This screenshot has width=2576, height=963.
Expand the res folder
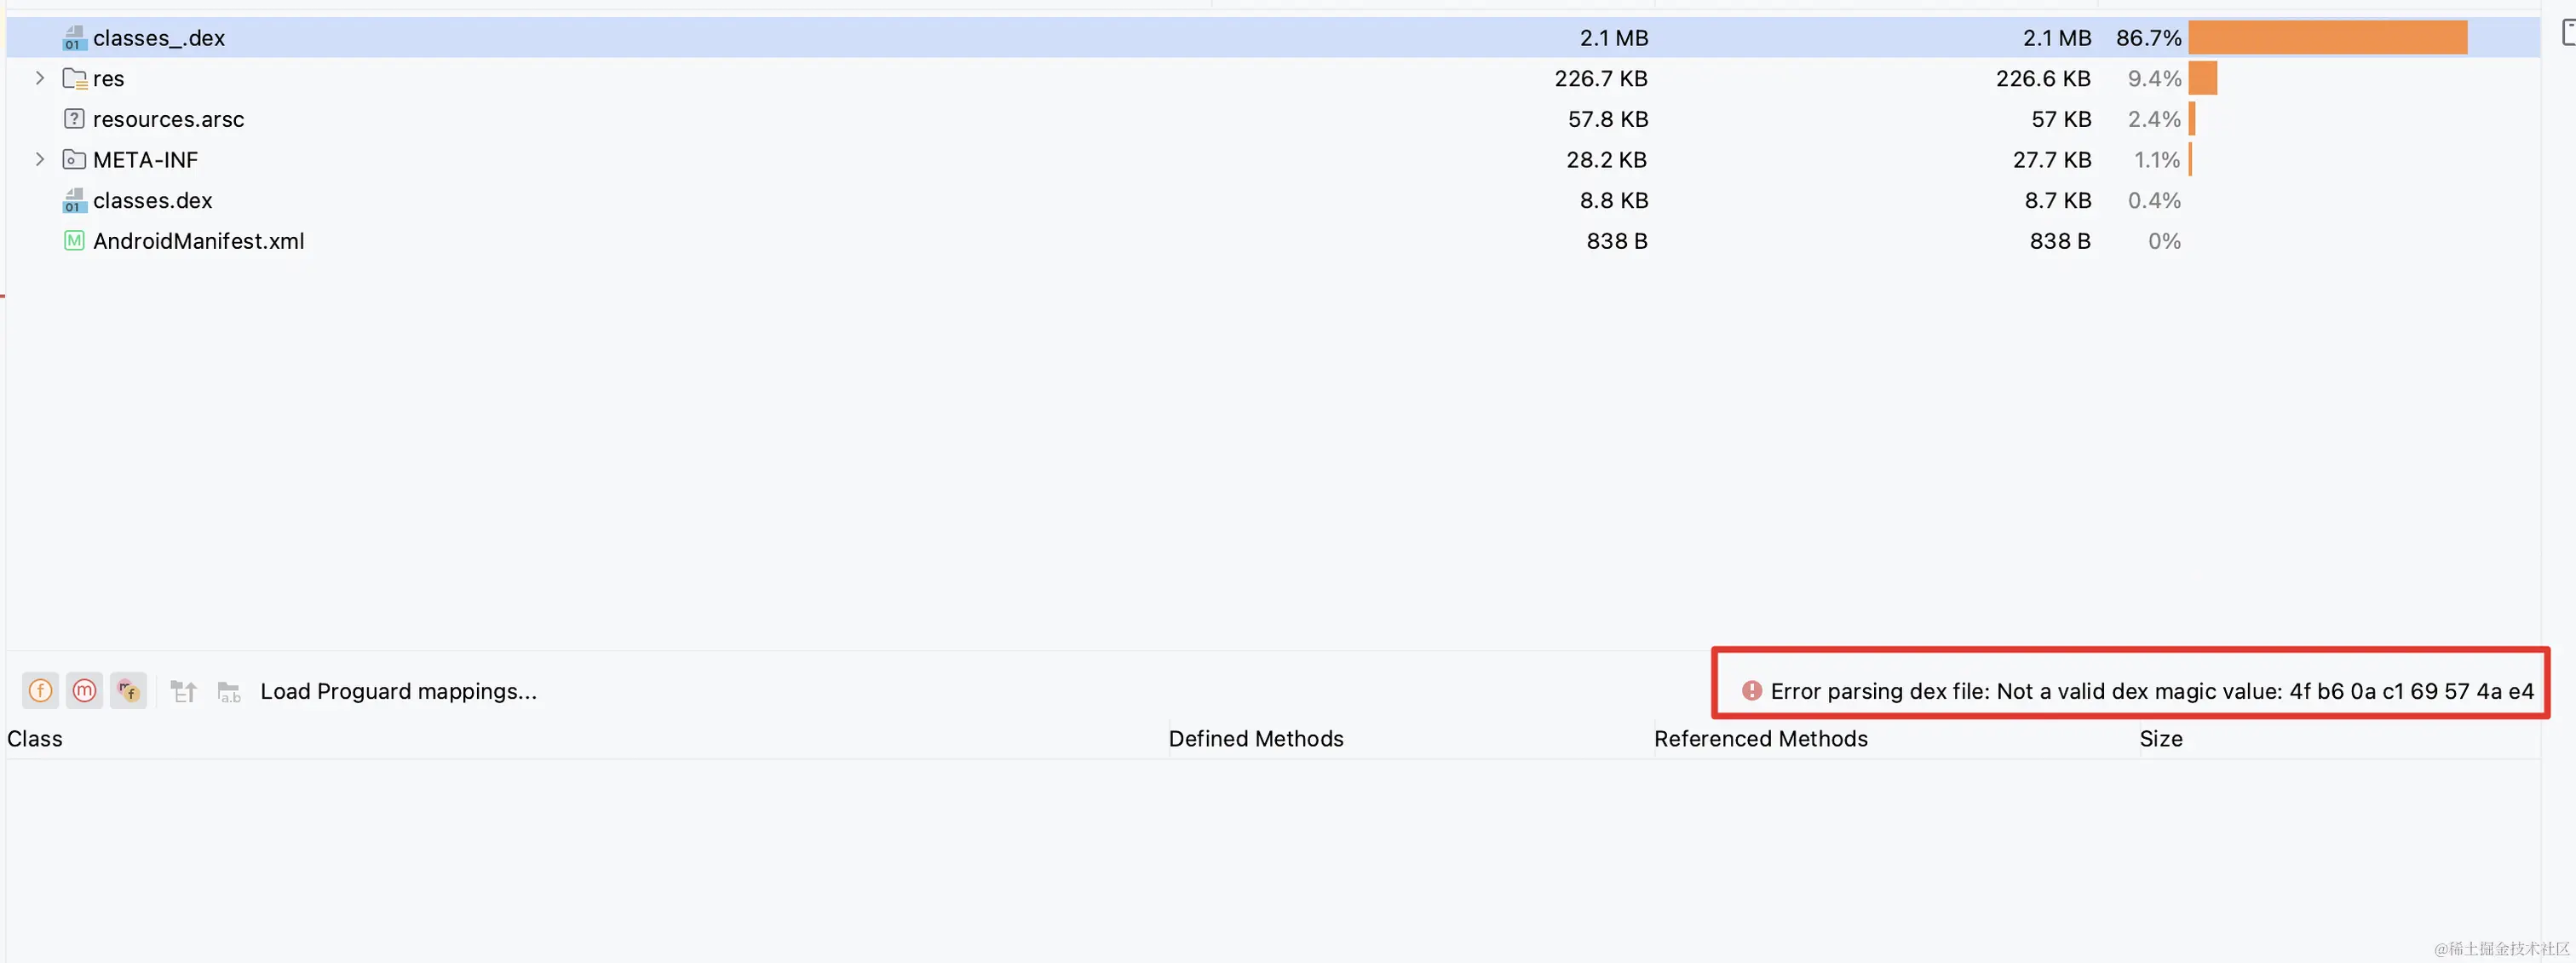point(40,78)
